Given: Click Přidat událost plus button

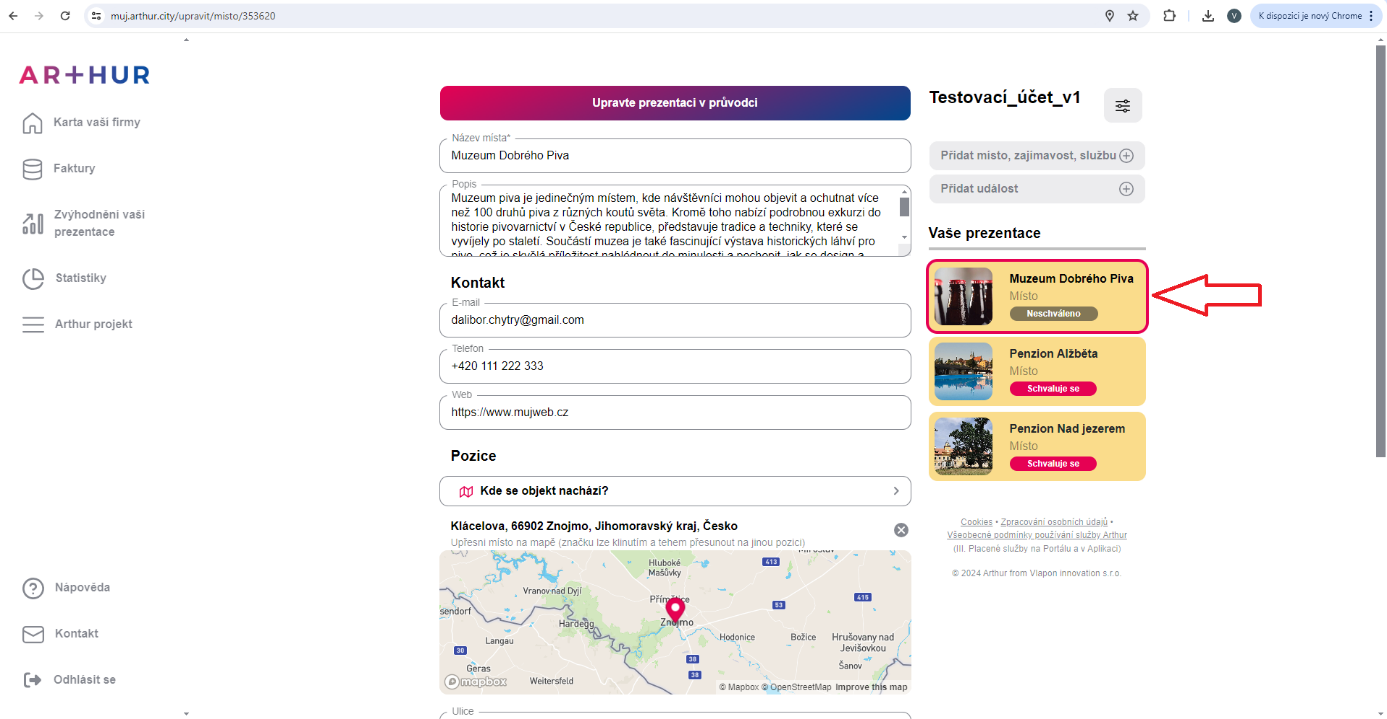Looking at the screenshot, I should pyautogui.click(x=1126, y=189).
